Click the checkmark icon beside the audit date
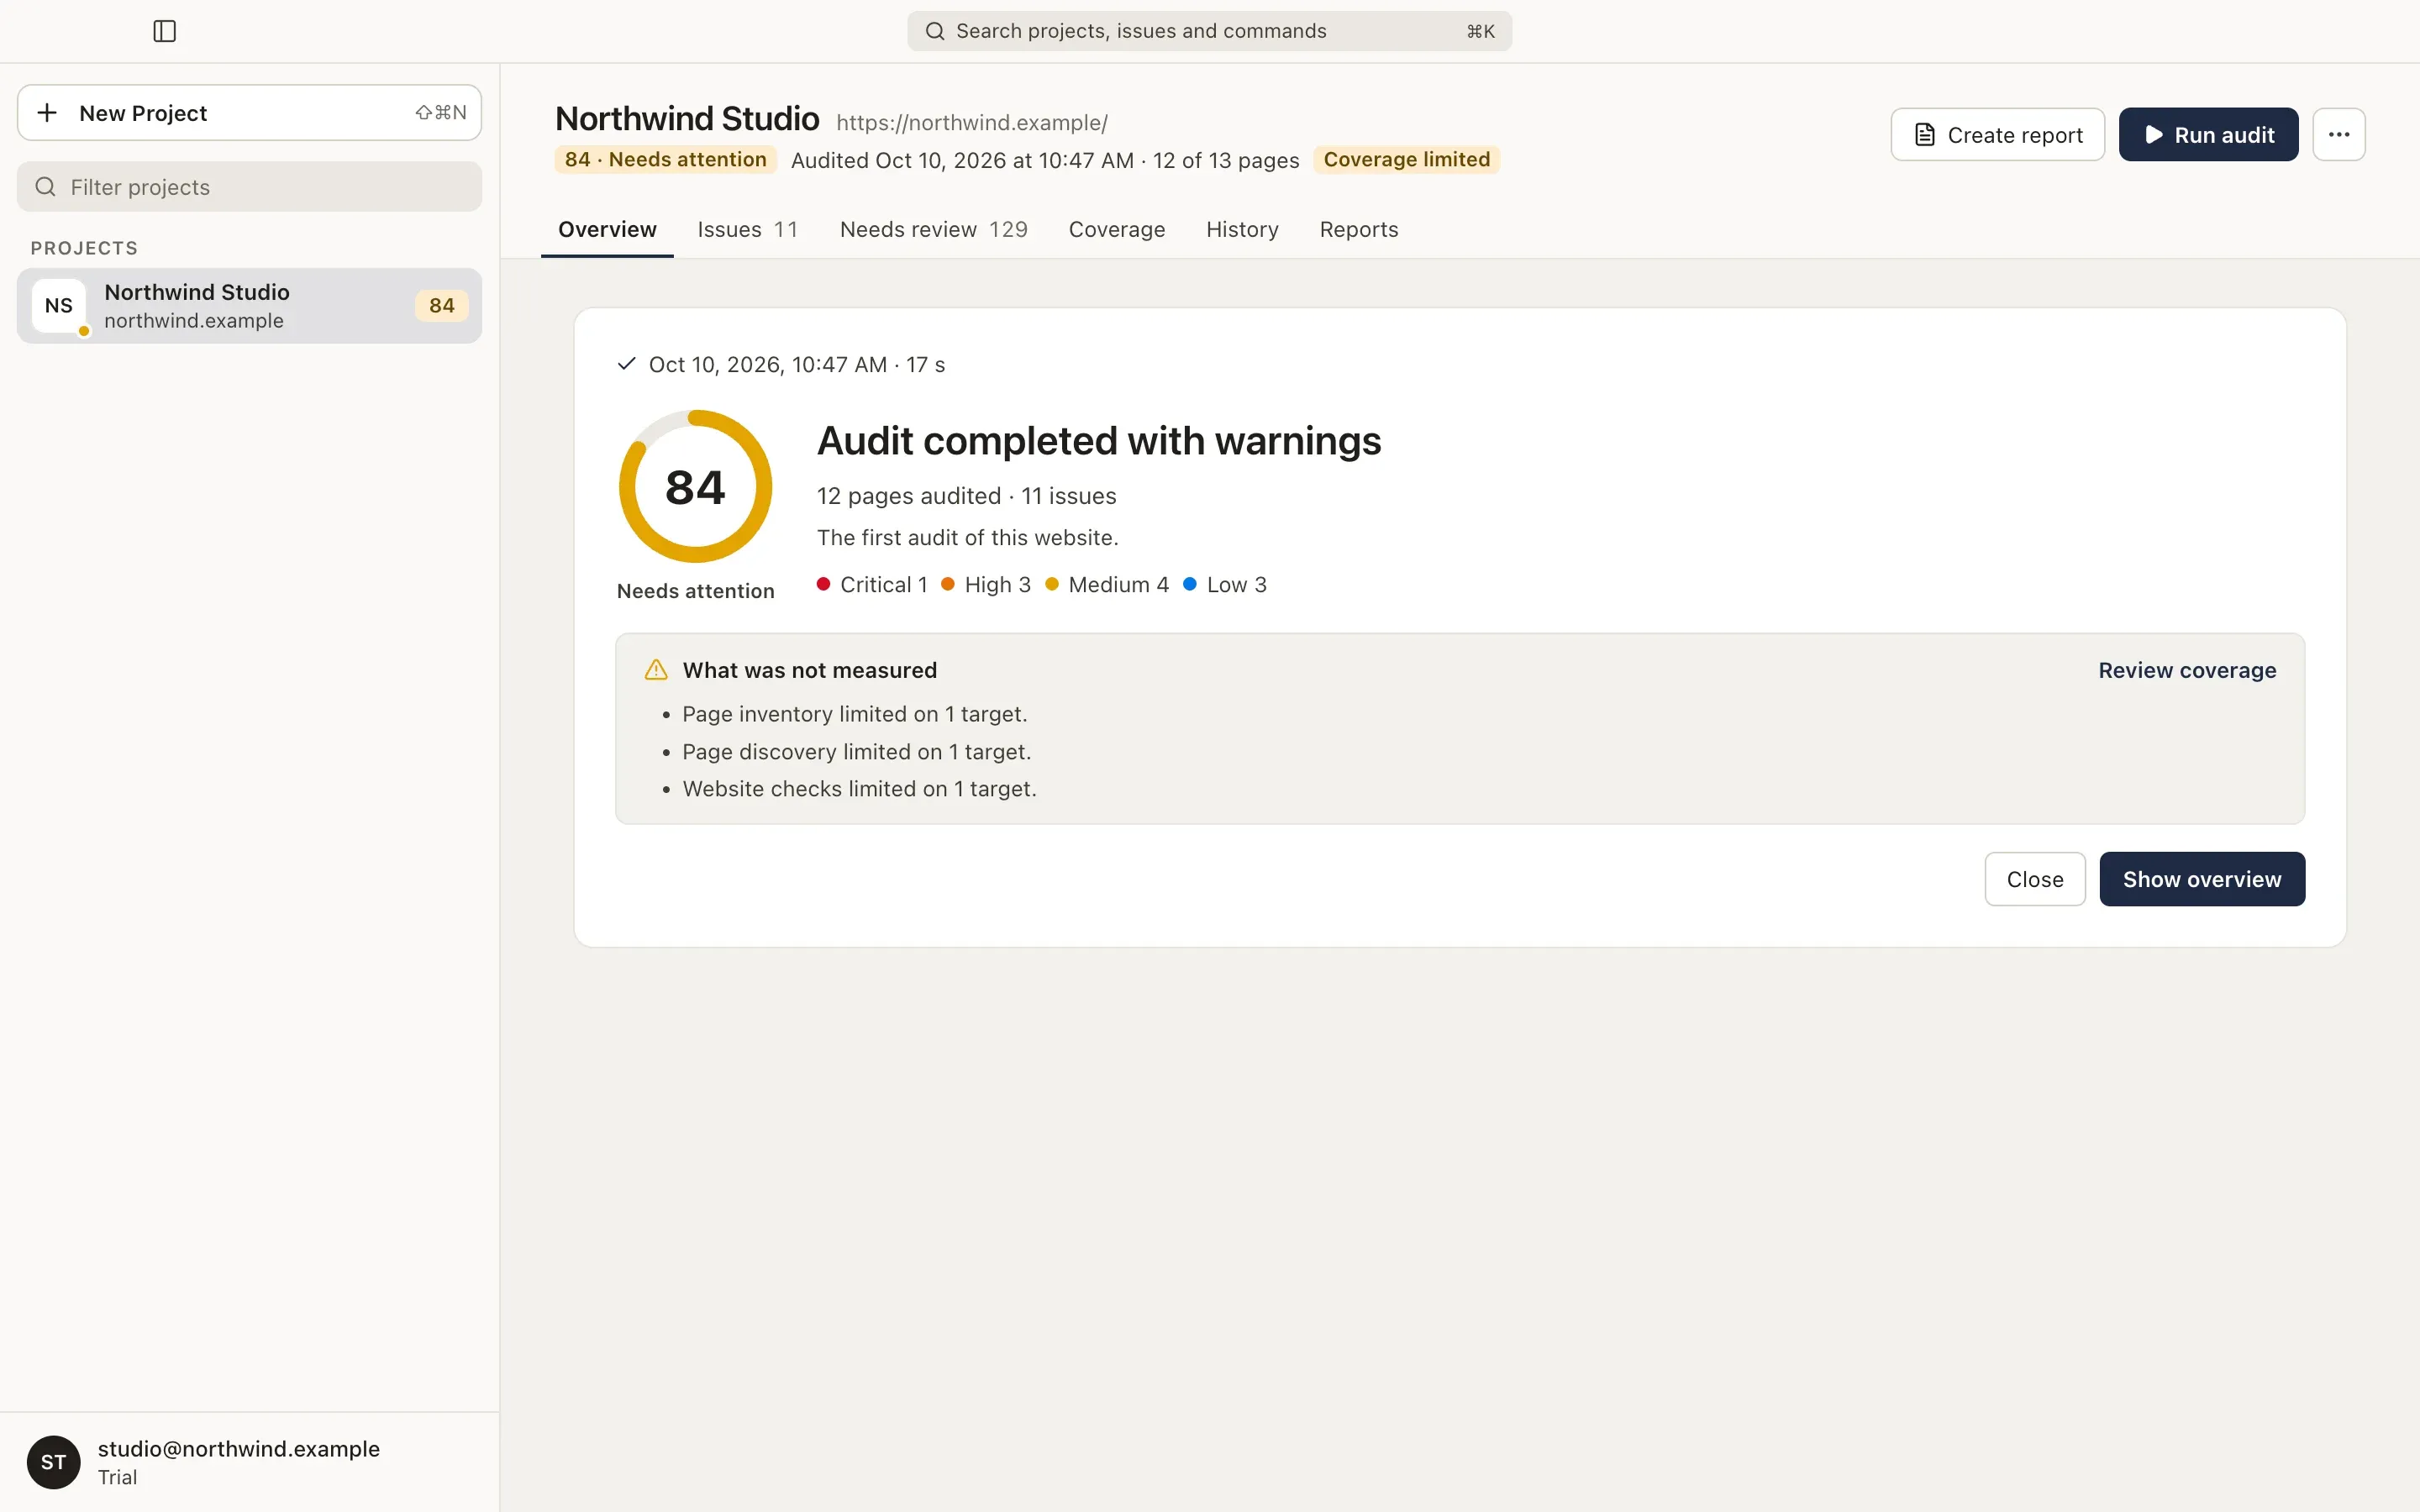Image resolution: width=2420 pixels, height=1512 pixels. click(x=627, y=364)
